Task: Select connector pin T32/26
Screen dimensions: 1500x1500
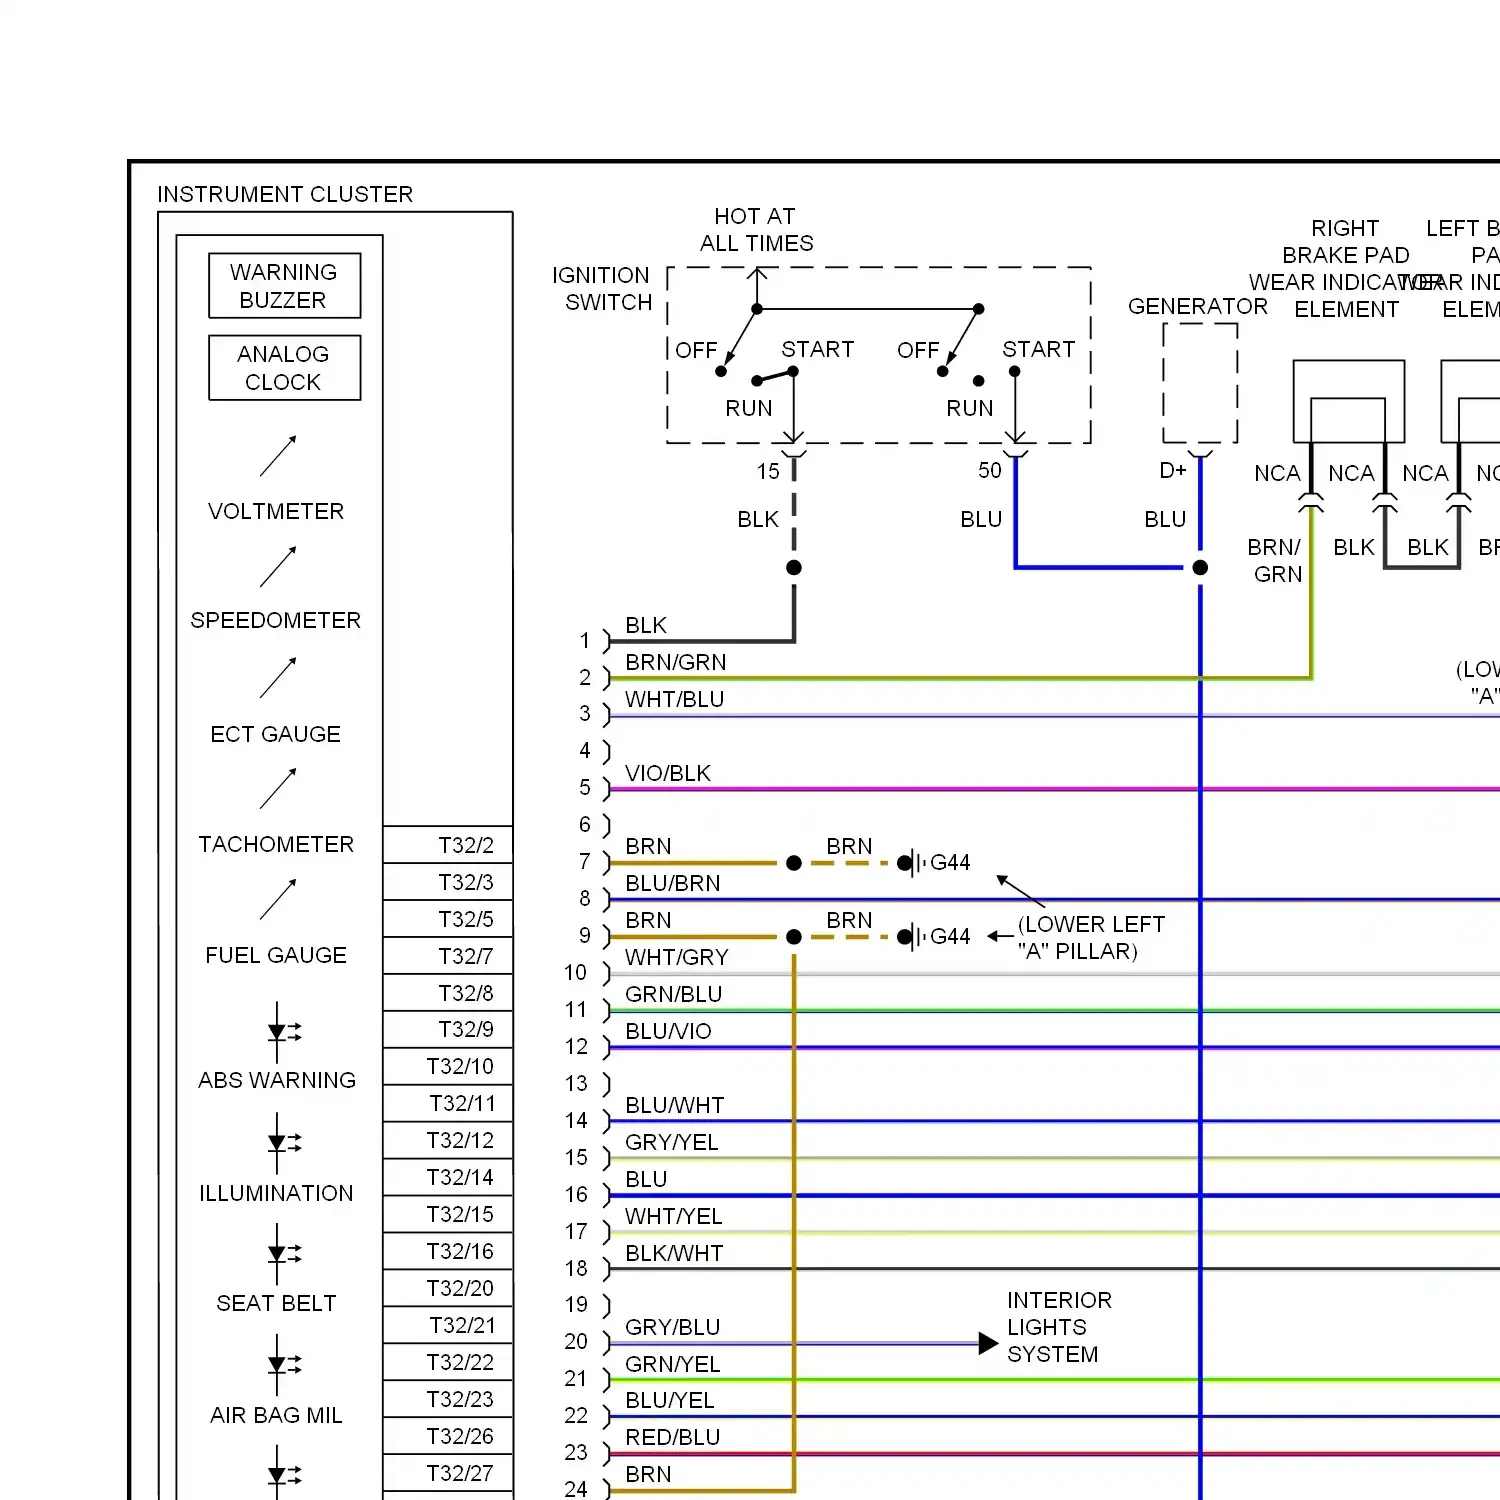Action: (x=448, y=1436)
